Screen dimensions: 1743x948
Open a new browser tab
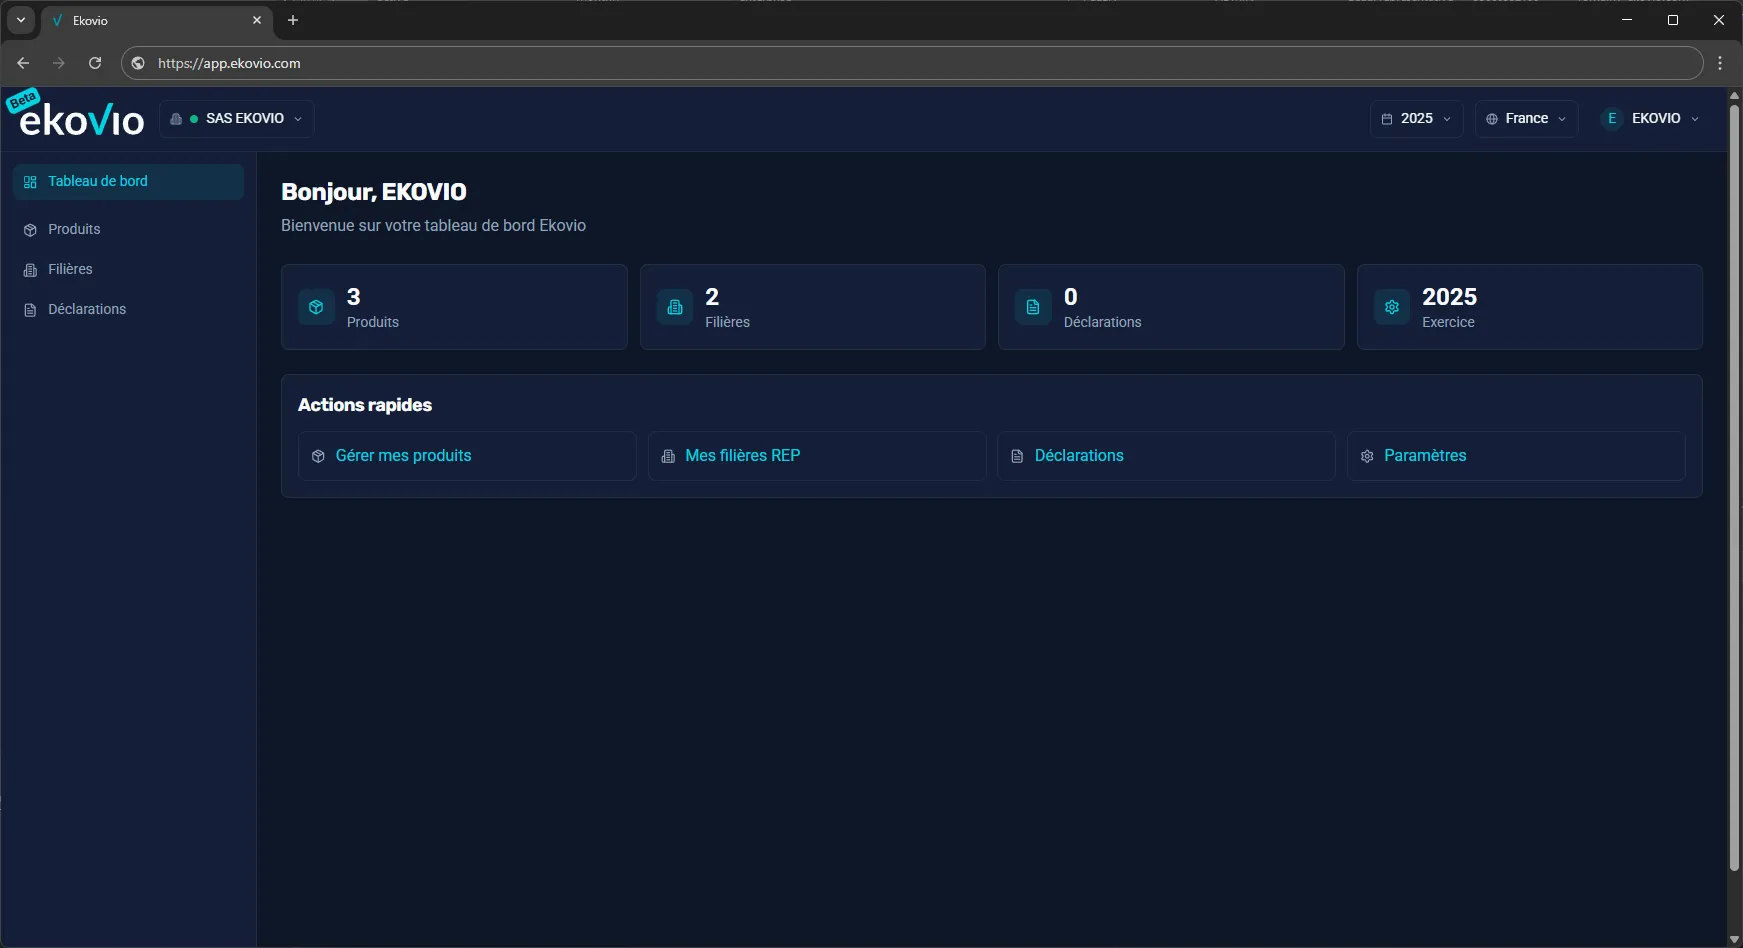click(293, 20)
